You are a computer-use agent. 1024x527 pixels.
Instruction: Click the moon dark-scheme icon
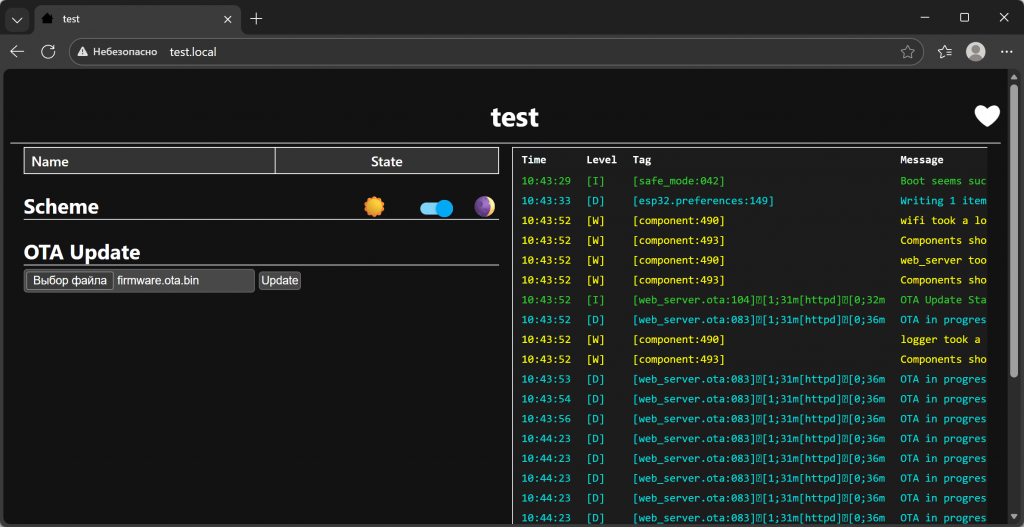click(x=484, y=207)
